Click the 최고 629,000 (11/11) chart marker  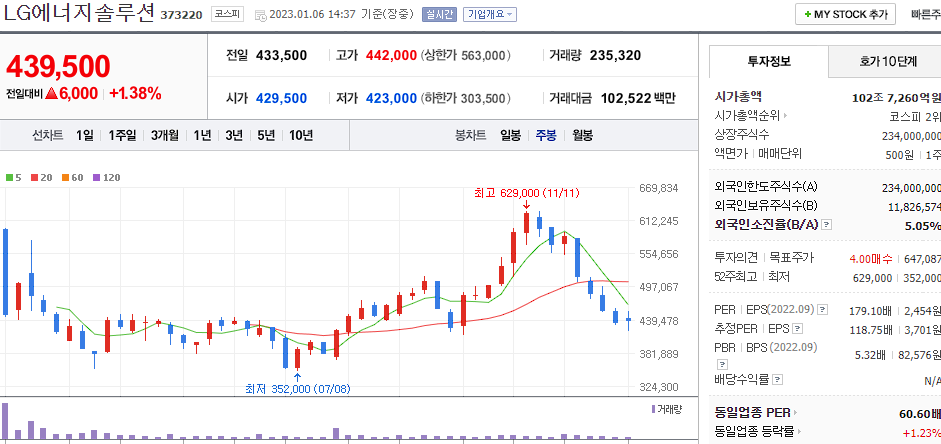[x=527, y=193]
